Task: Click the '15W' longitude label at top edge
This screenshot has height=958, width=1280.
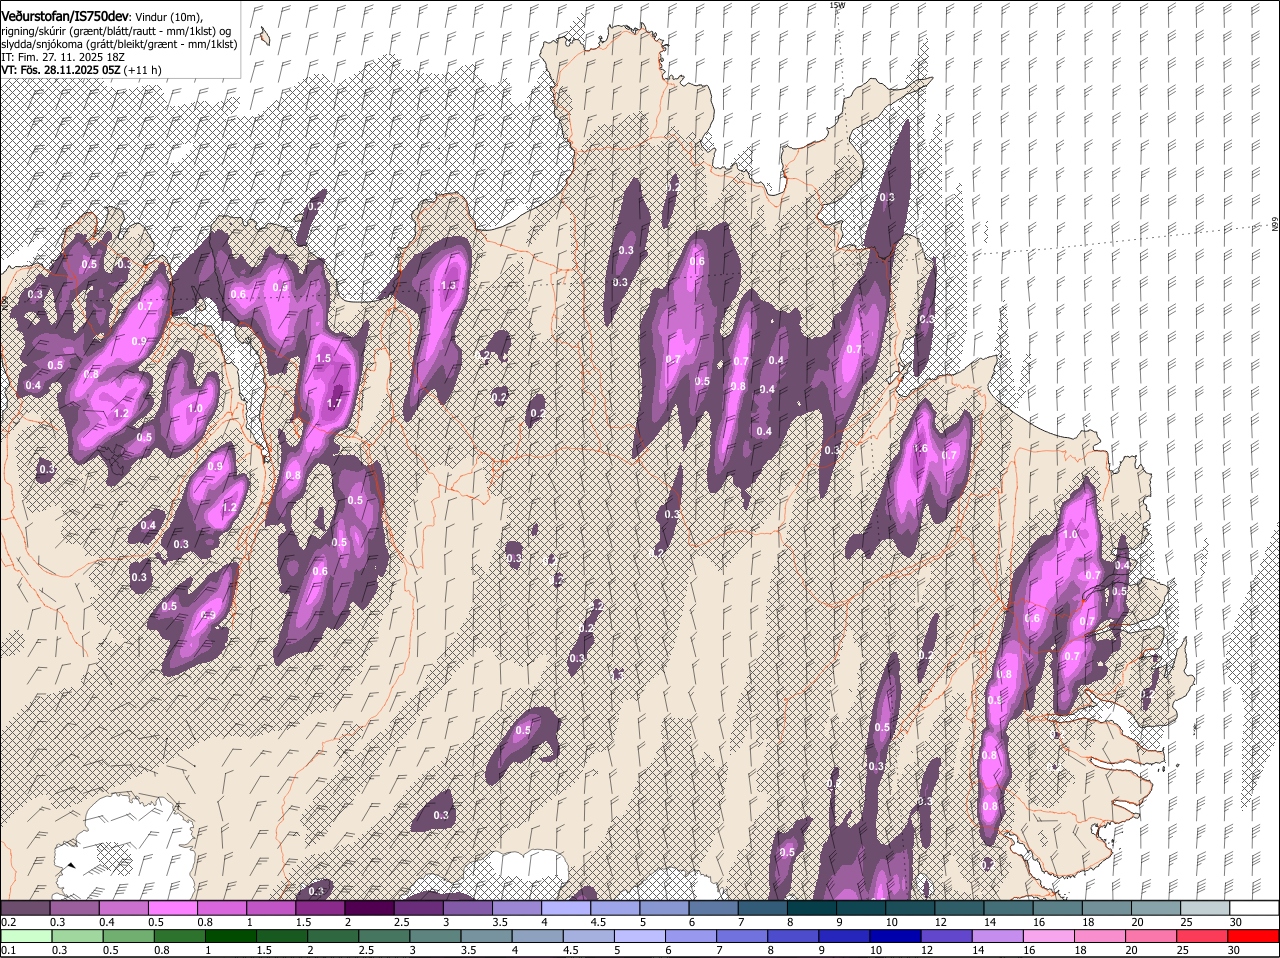Action: (x=837, y=5)
